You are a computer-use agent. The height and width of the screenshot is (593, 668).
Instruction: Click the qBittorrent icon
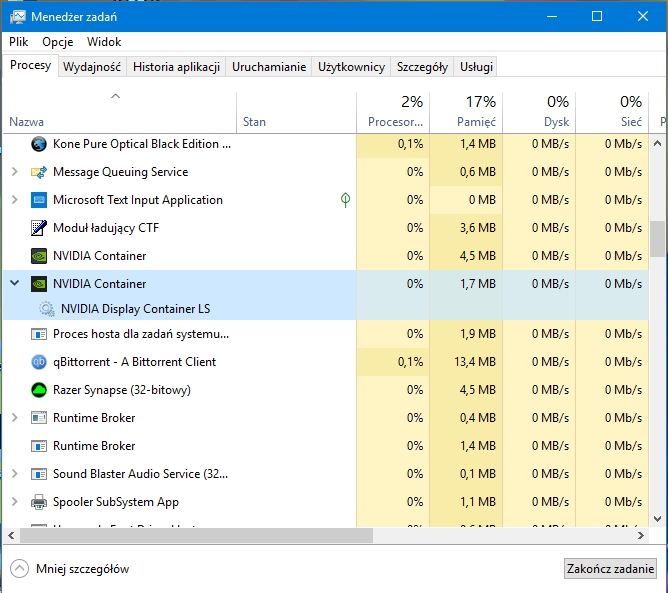pos(39,362)
